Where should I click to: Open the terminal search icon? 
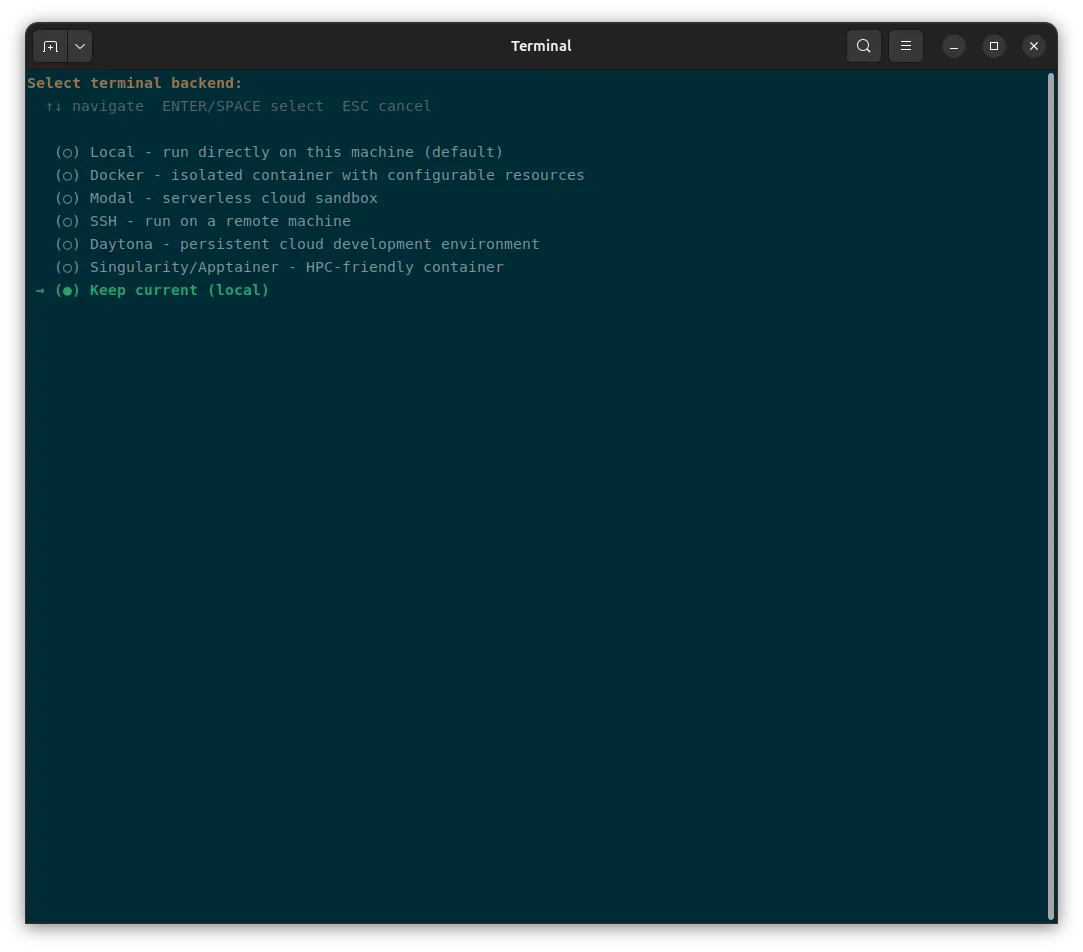pos(863,46)
